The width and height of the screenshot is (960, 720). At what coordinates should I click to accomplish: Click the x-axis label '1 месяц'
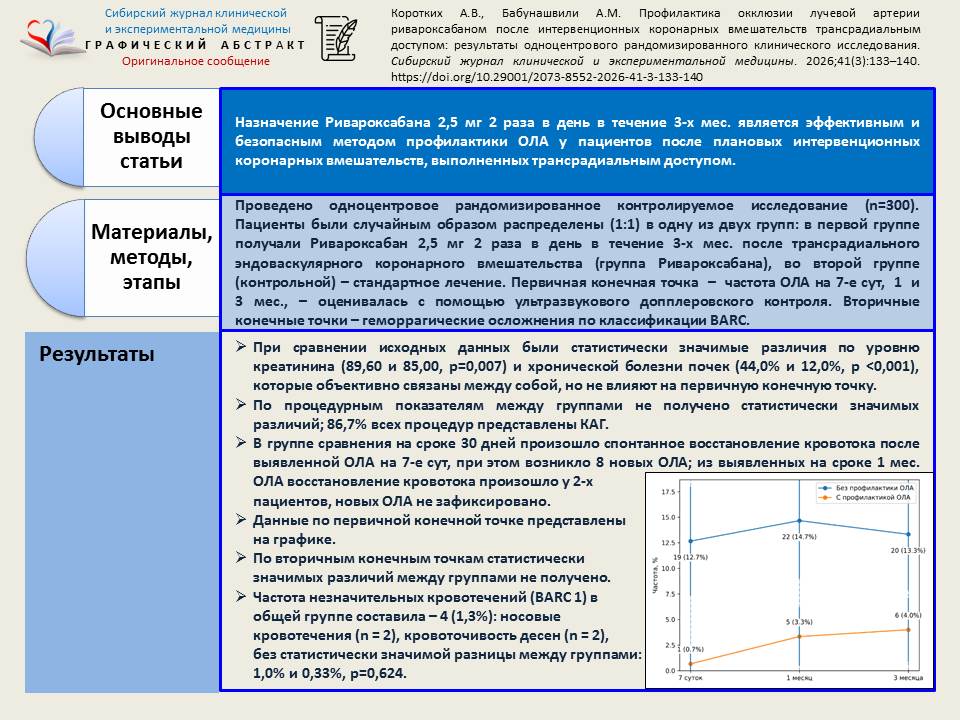pos(799,678)
